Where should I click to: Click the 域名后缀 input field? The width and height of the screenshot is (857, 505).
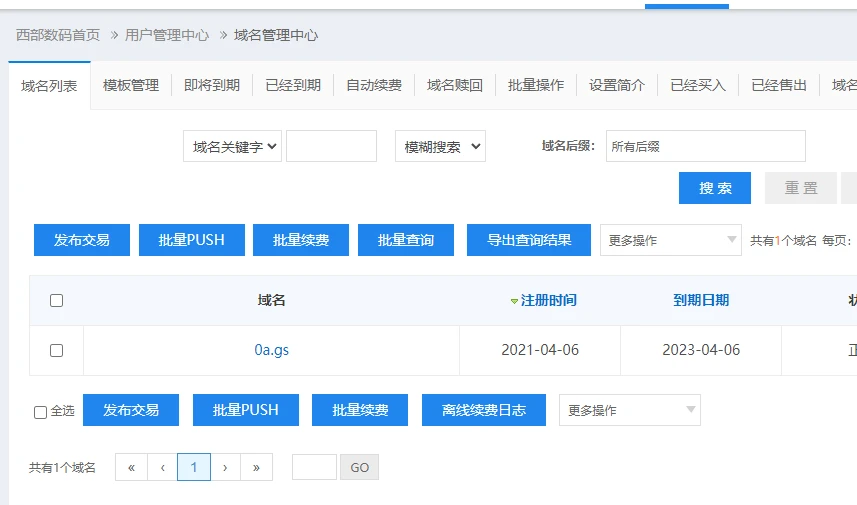pyautogui.click(x=705, y=146)
